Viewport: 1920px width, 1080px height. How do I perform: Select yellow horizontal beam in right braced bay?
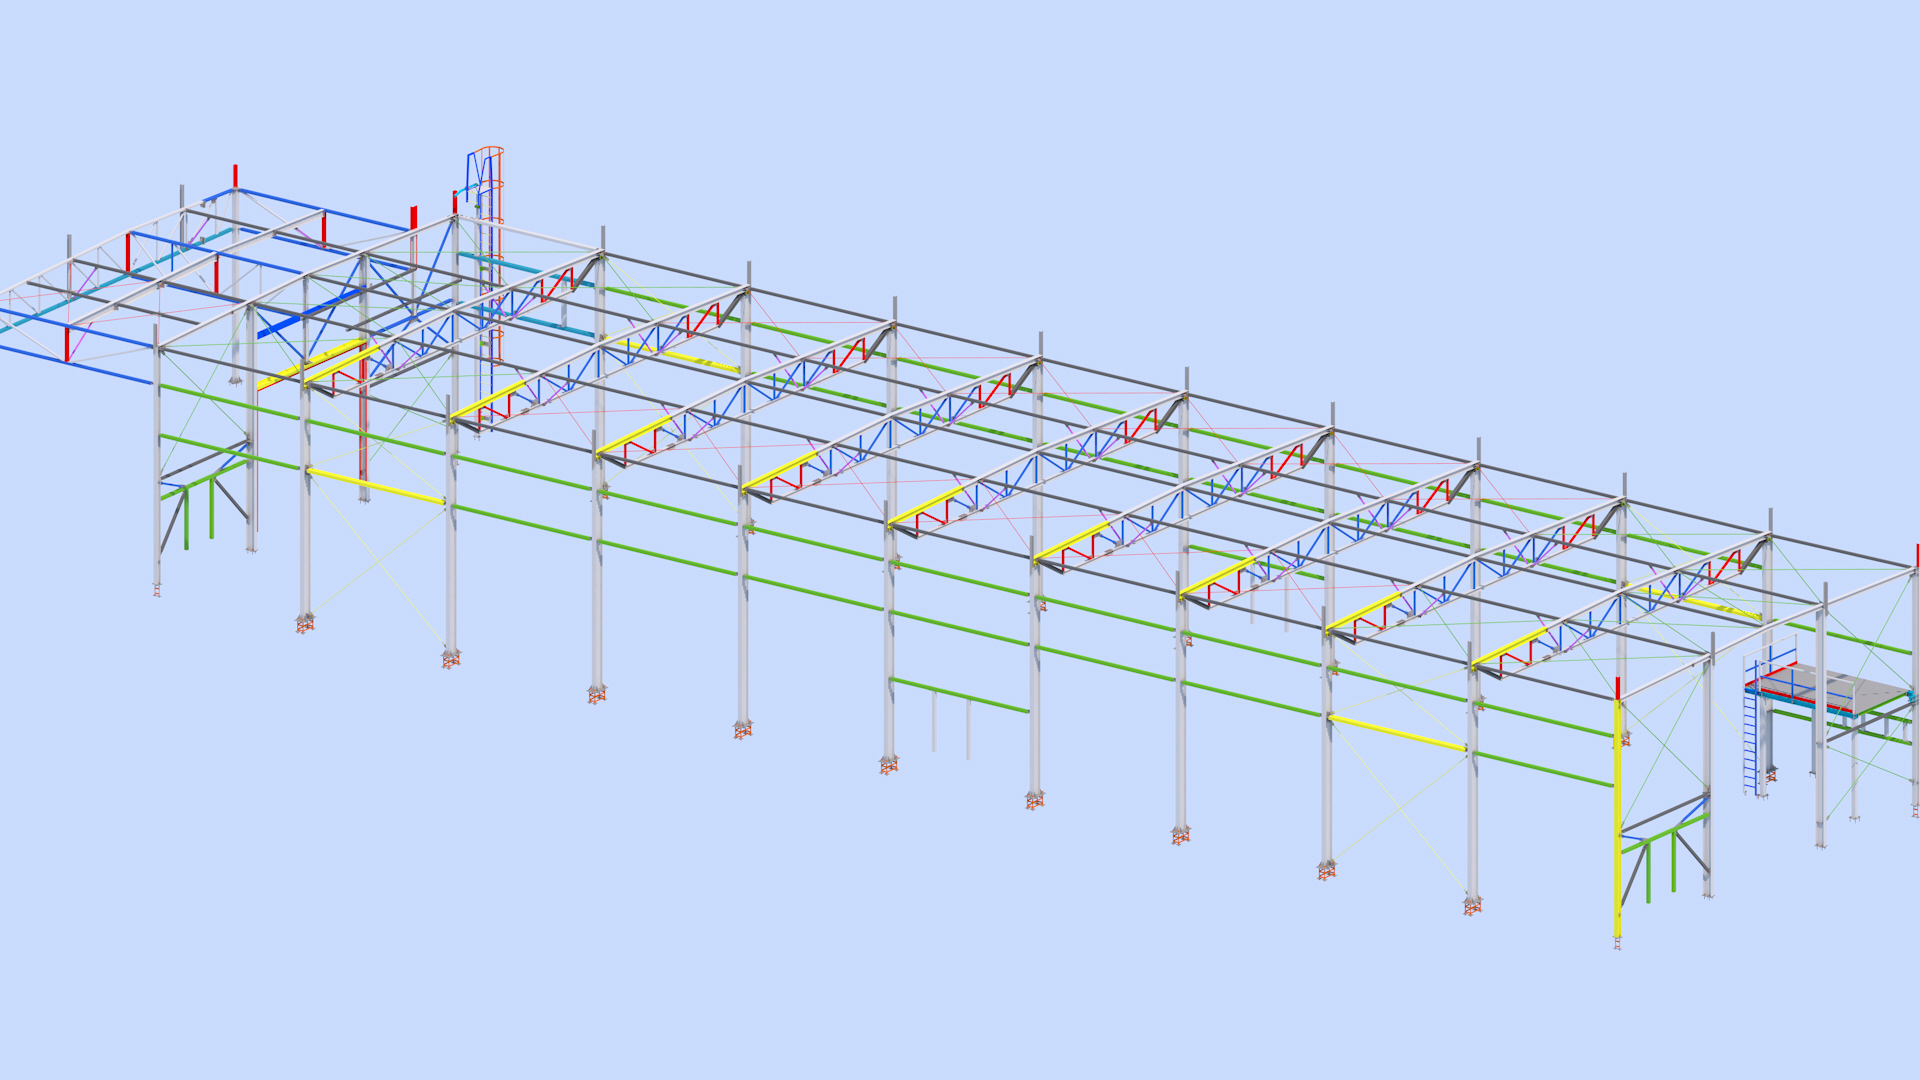click(x=1399, y=733)
